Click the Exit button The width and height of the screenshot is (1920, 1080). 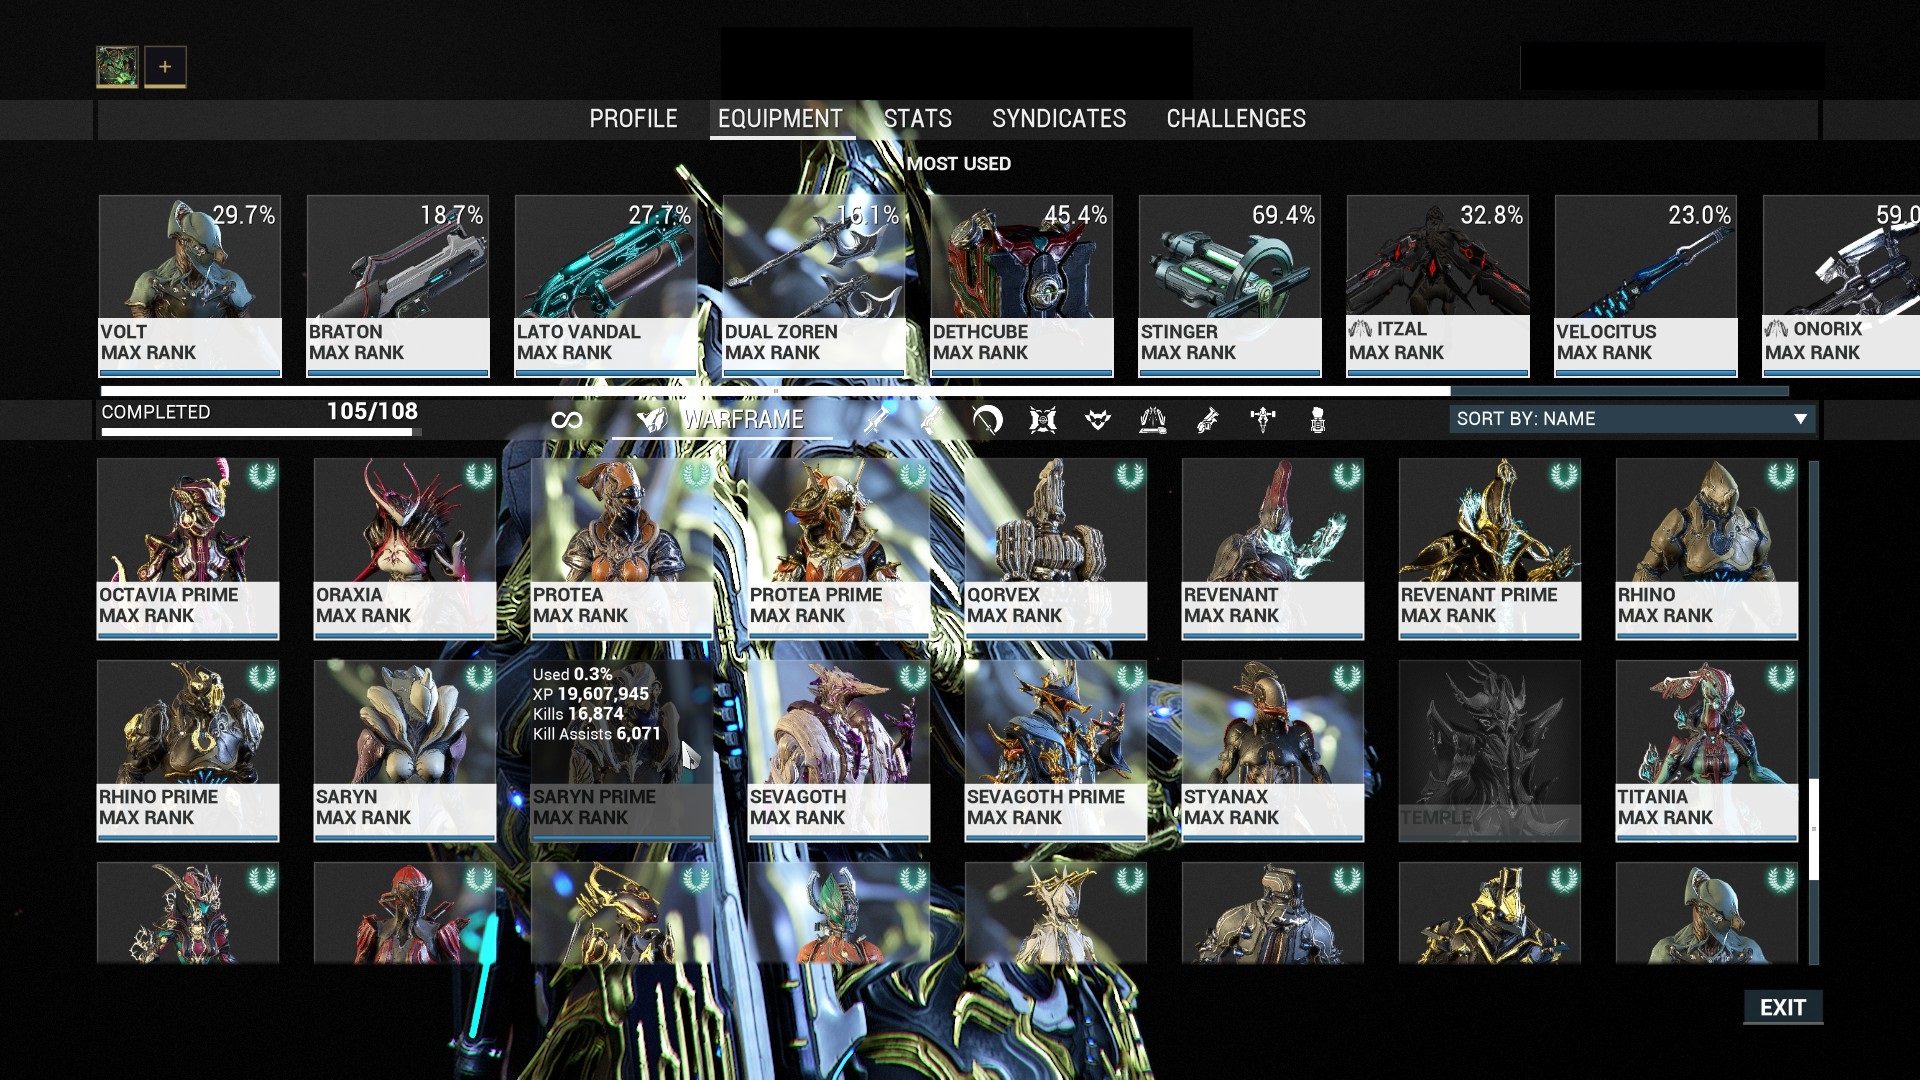[1782, 1007]
